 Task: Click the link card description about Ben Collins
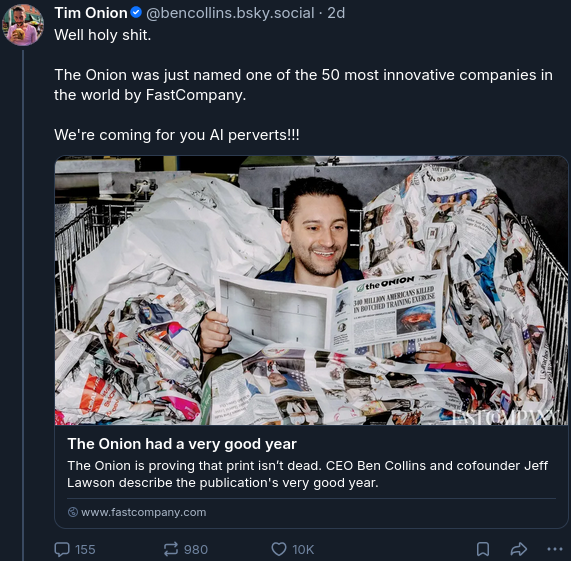click(307, 474)
